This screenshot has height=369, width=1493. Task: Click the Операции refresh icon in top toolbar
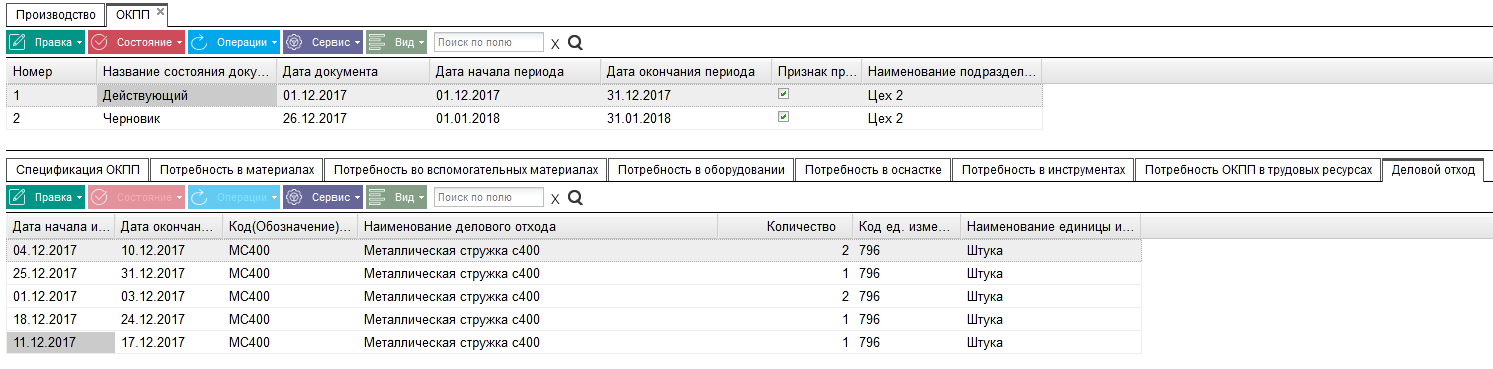click(x=198, y=43)
